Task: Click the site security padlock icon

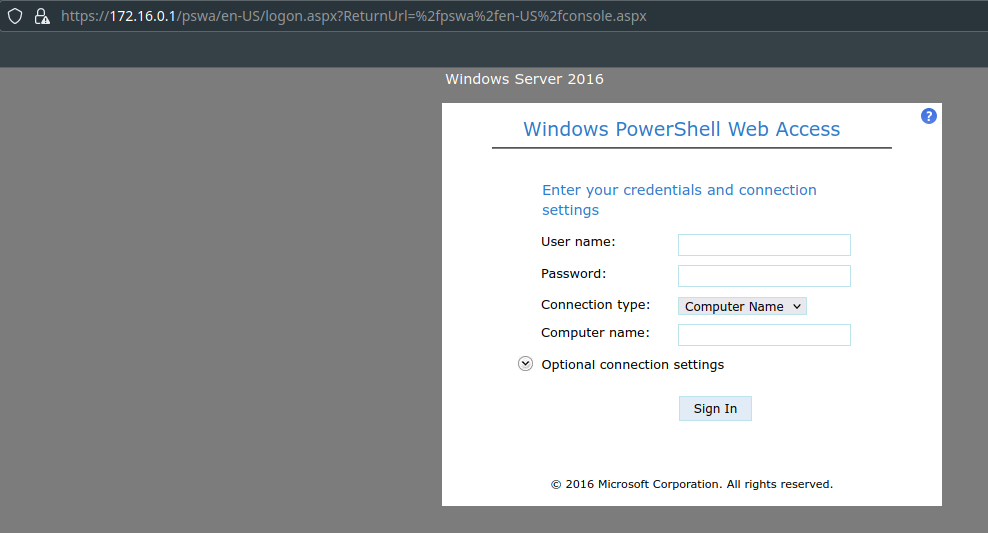Action: click(x=41, y=16)
